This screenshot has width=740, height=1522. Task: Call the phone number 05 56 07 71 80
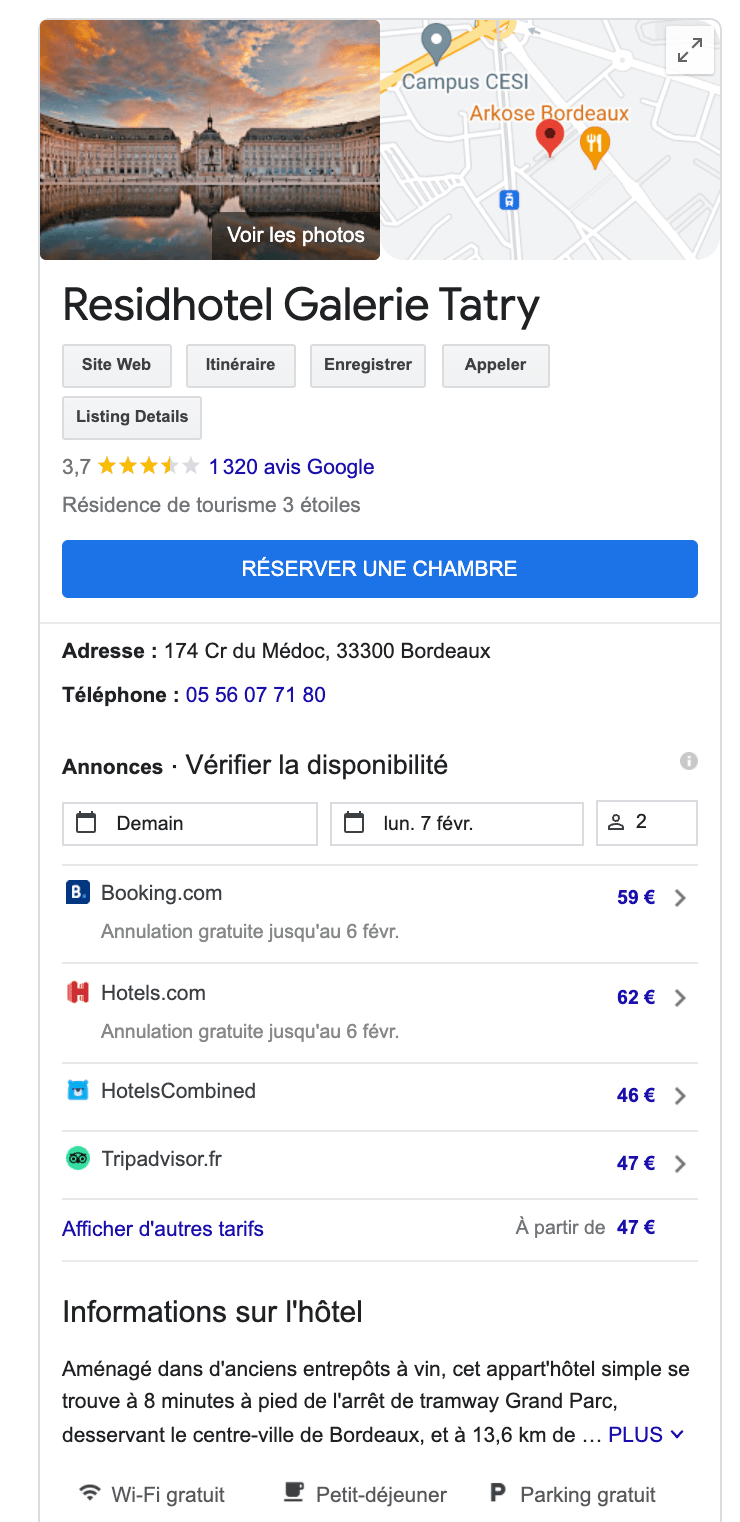click(x=256, y=695)
